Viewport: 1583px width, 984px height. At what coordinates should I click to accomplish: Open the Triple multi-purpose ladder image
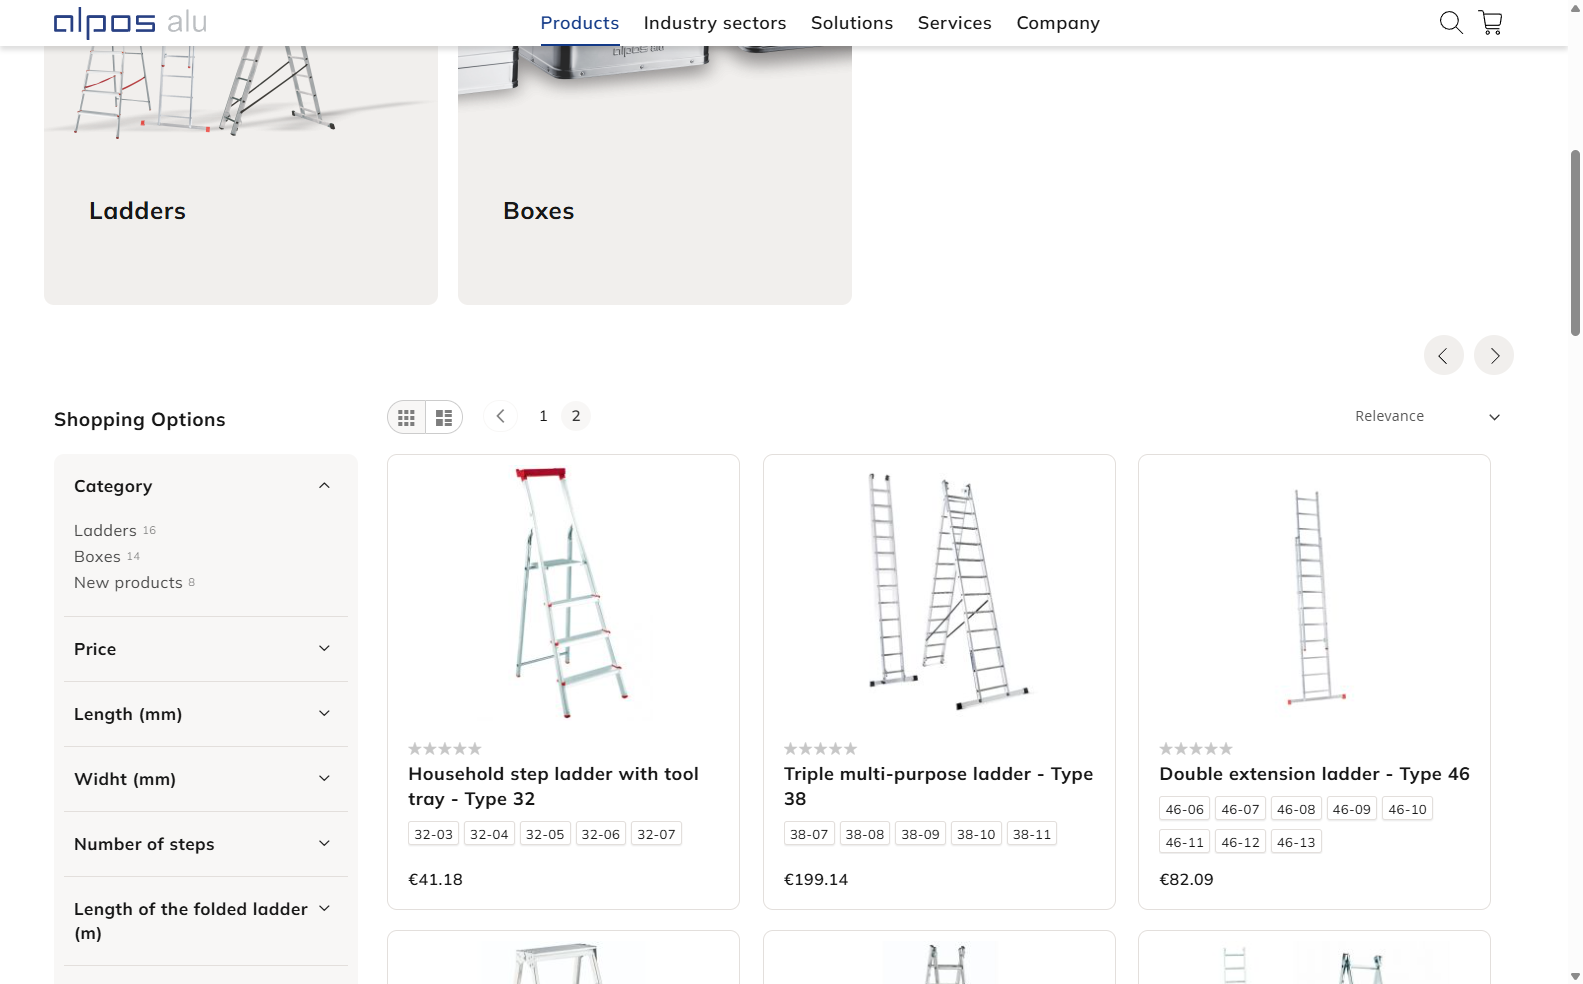(939, 590)
